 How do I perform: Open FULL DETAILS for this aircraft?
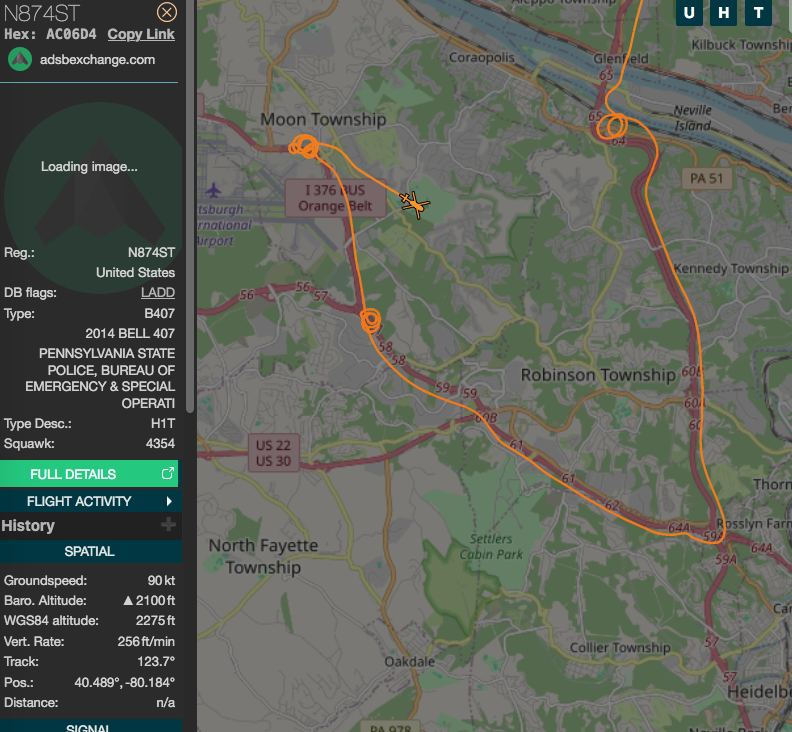tap(89, 474)
